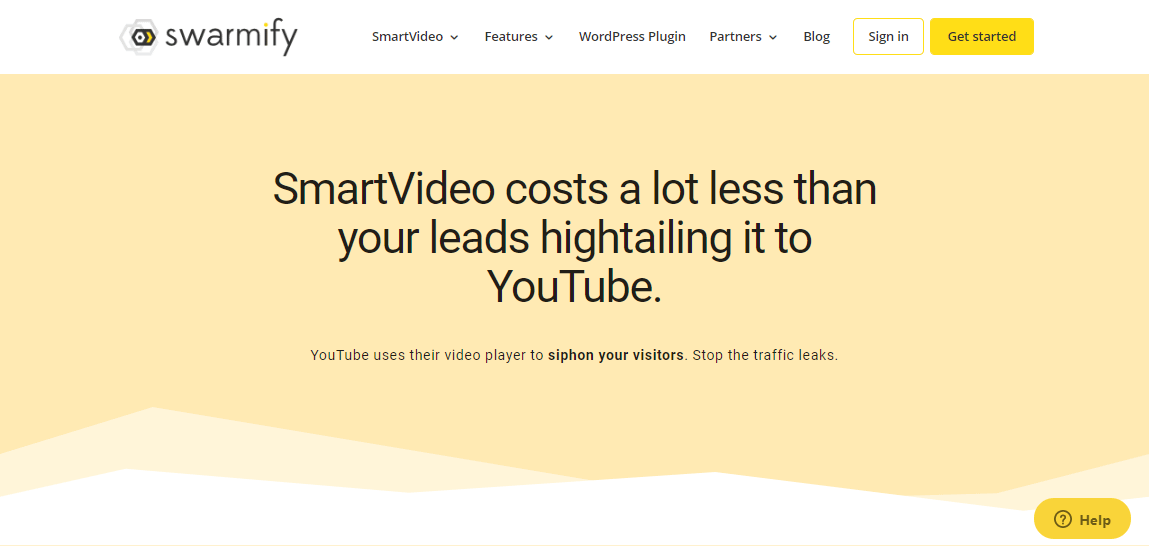The height and width of the screenshot is (552, 1149).
Task: Click the question mark icon in Help
Action: click(1063, 520)
